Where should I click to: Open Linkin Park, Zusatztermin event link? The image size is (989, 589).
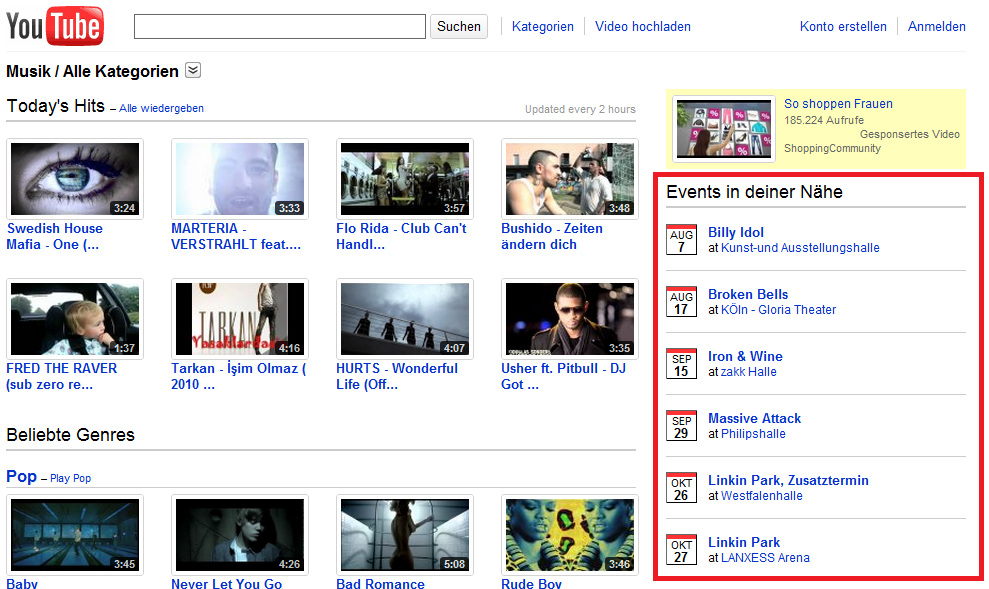788,480
